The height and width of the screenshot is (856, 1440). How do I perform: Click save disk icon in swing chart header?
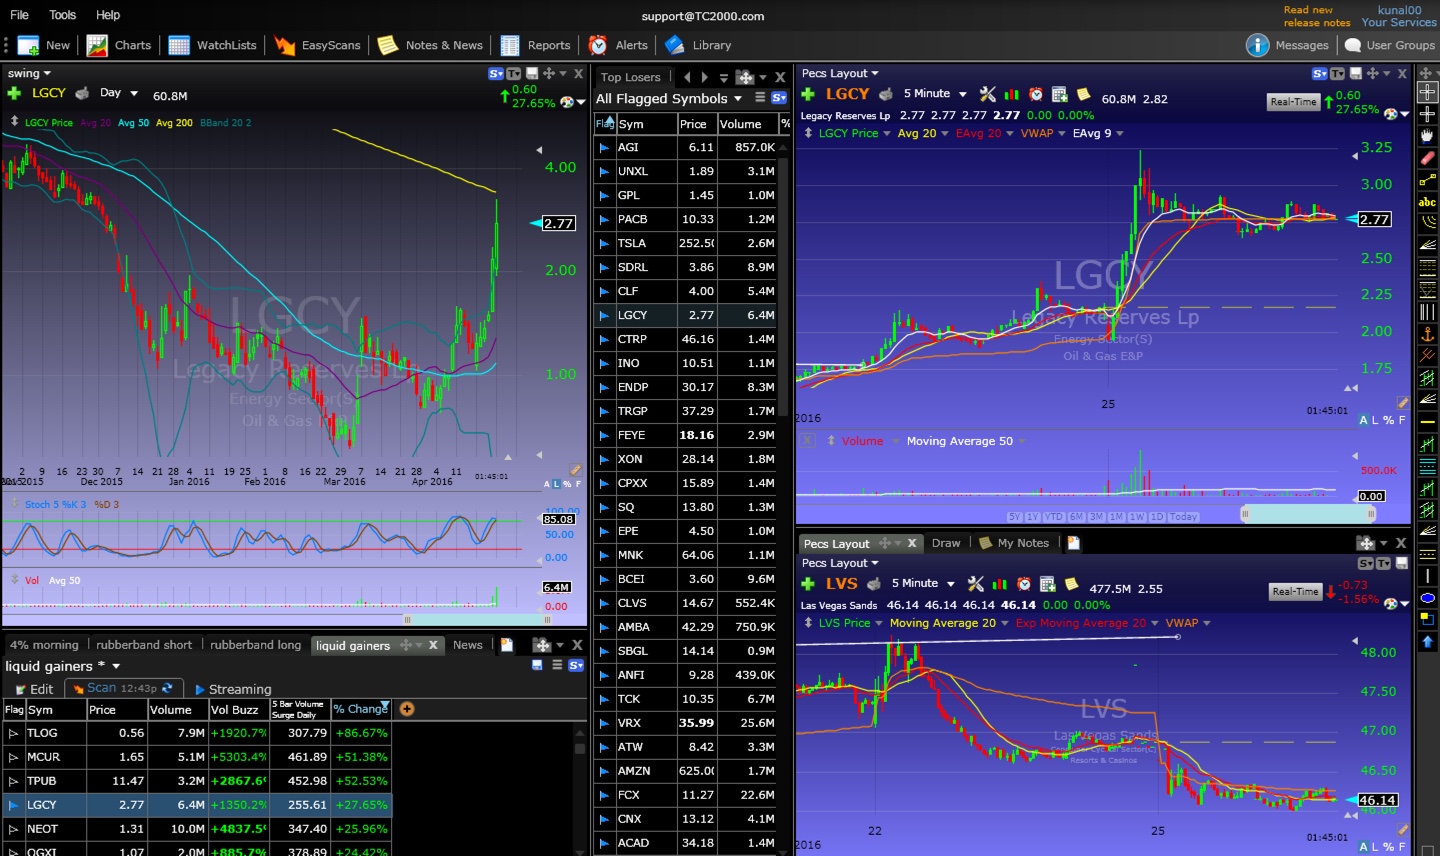click(532, 74)
